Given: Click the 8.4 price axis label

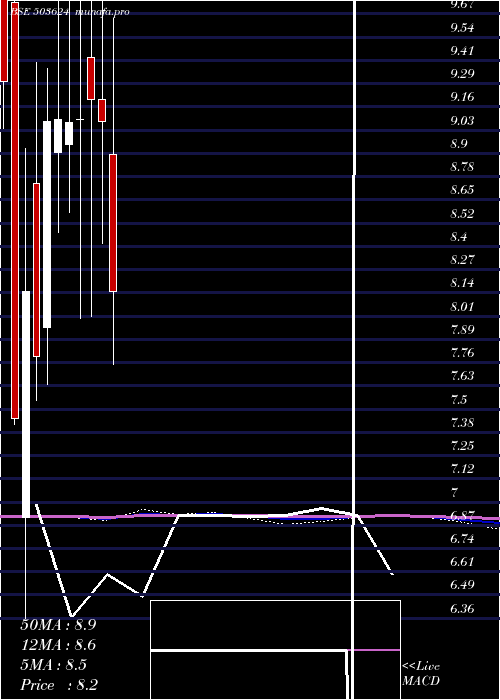Looking at the screenshot, I should click(459, 237).
